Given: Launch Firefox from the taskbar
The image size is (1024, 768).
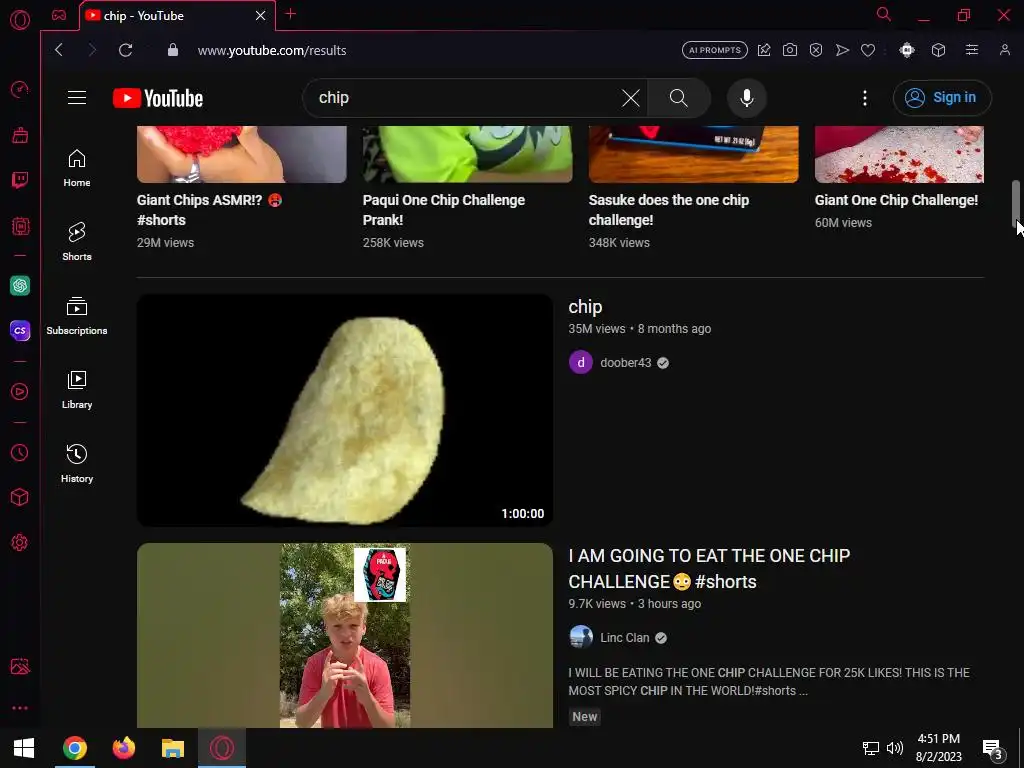Looking at the screenshot, I should [x=123, y=748].
